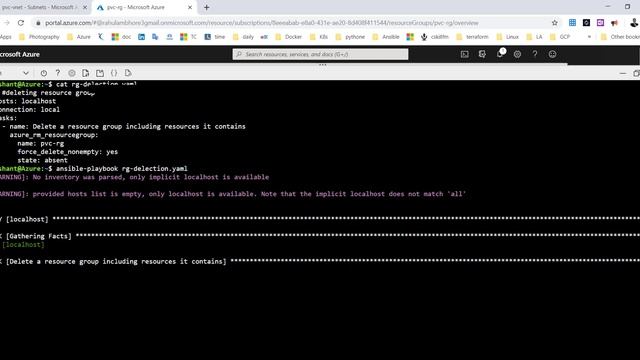
Task: Click the 'ansible-playbook rg-delection.yaml' command line
Action: [x=122, y=169]
